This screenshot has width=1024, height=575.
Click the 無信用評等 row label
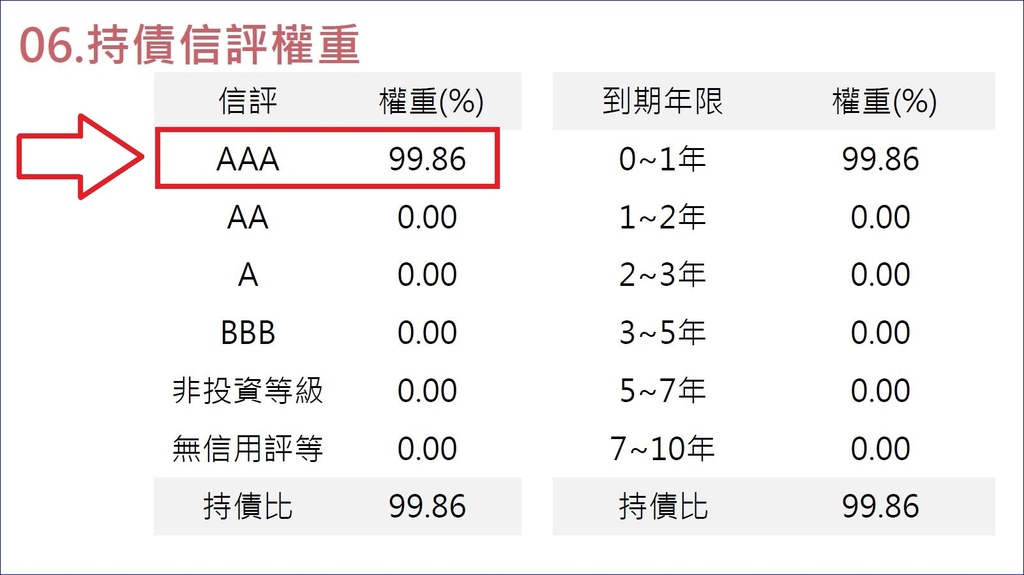tap(248, 448)
